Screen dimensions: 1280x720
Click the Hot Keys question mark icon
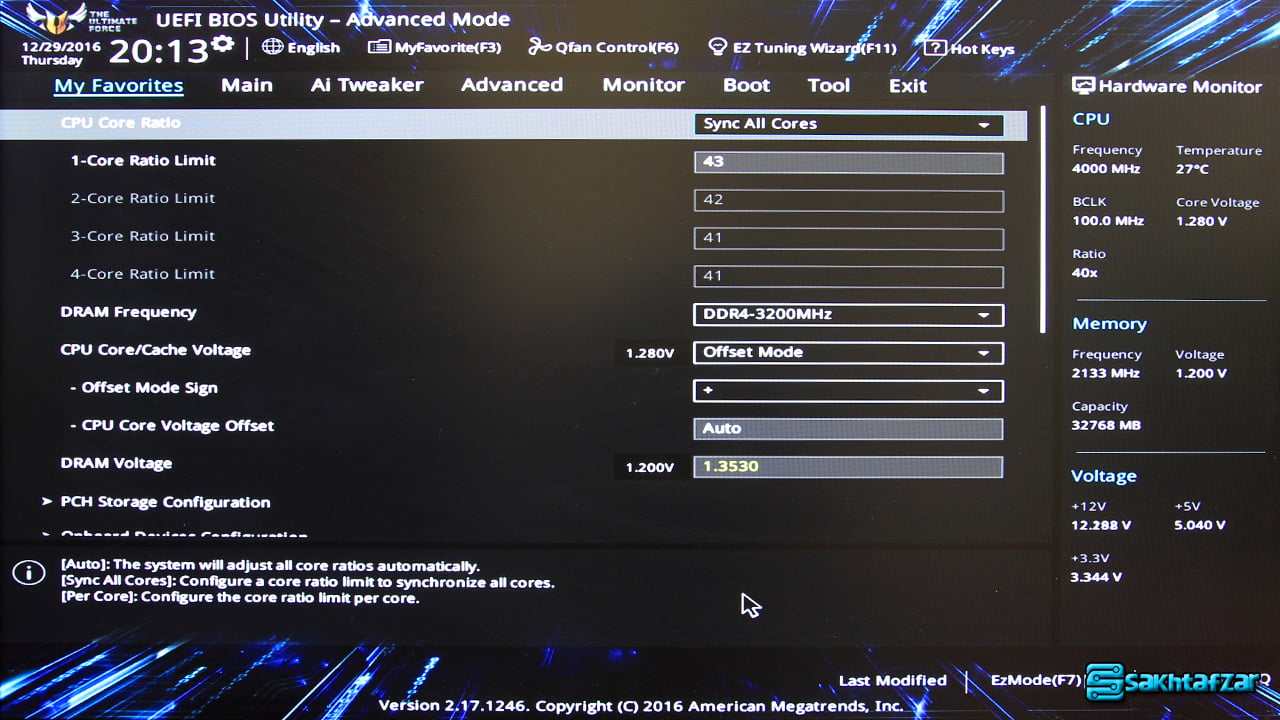934,48
